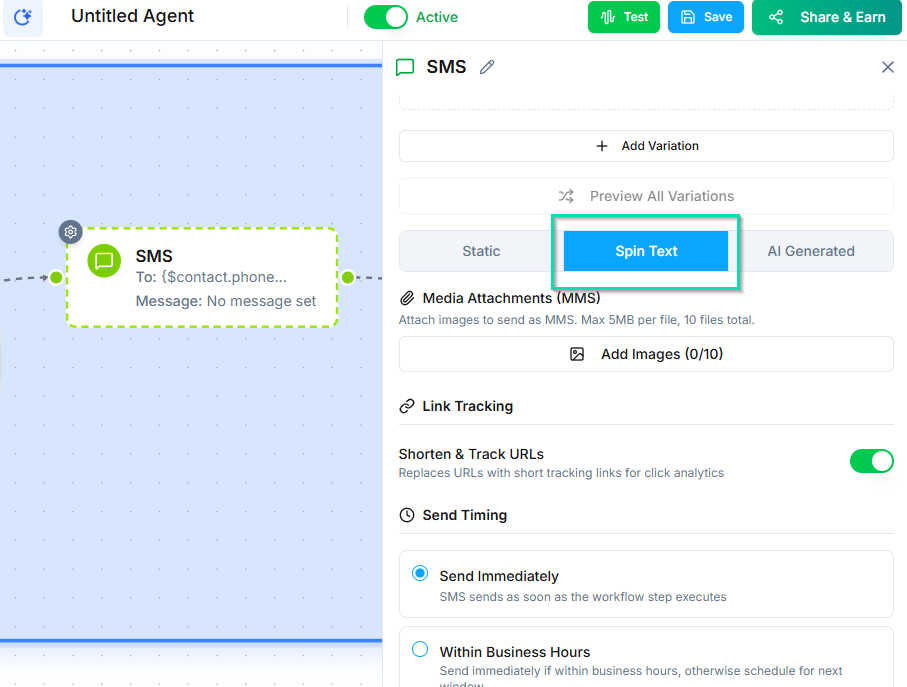Viewport: 907px width, 687px height.
Task: Click the green SMS chat bubble node icon
Action: pos(104,261)
